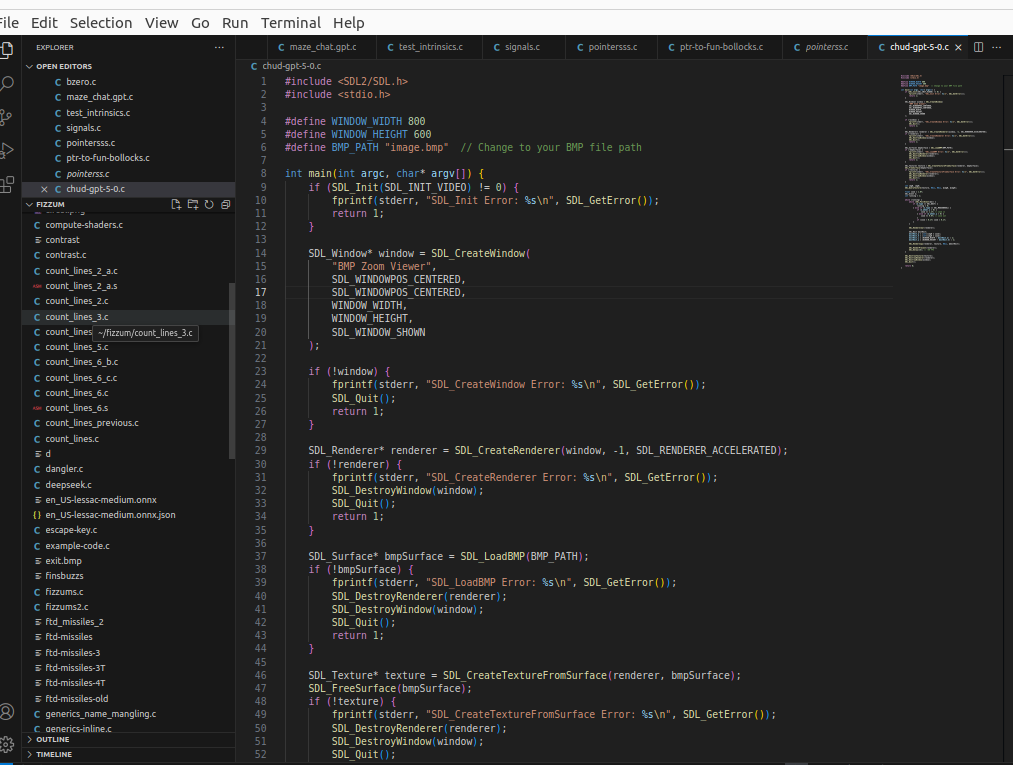Open the File menu

(x=9, y=23)
